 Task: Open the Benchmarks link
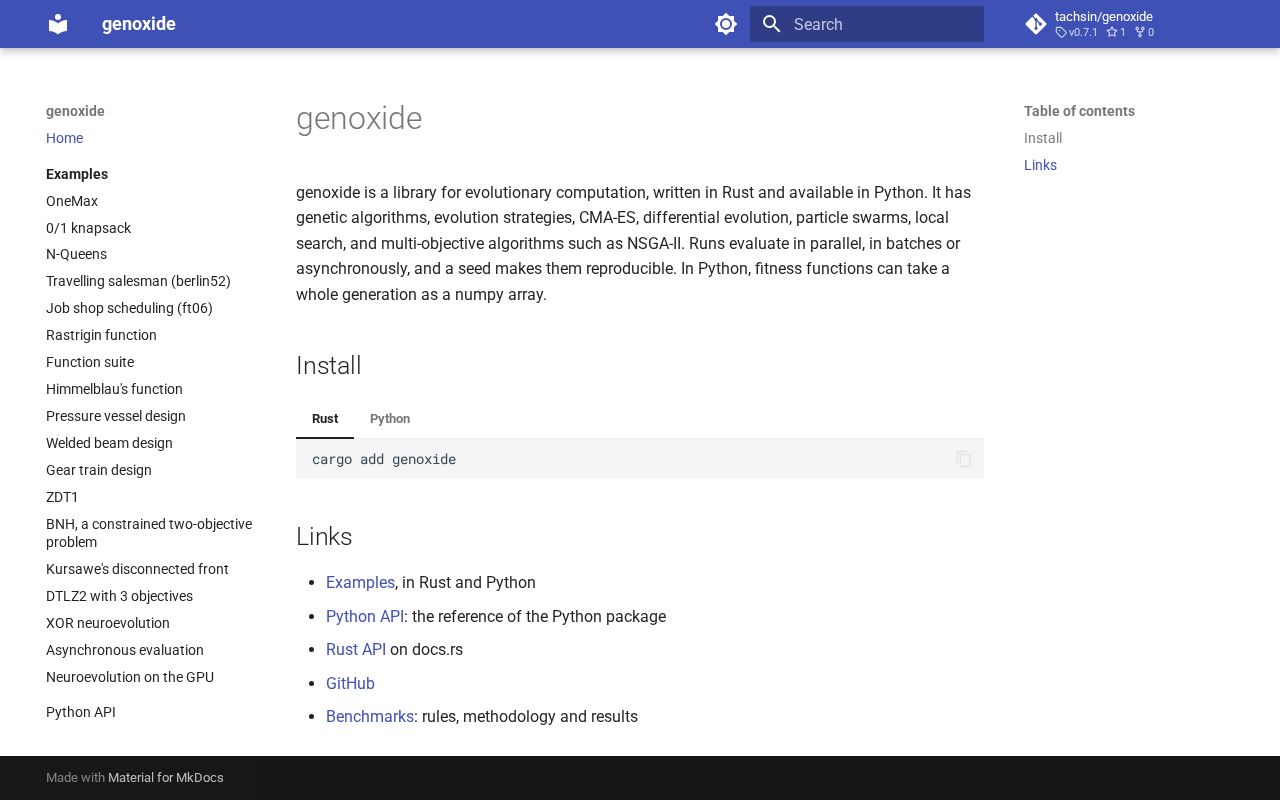pyautogui.click(x=370, y=716)
